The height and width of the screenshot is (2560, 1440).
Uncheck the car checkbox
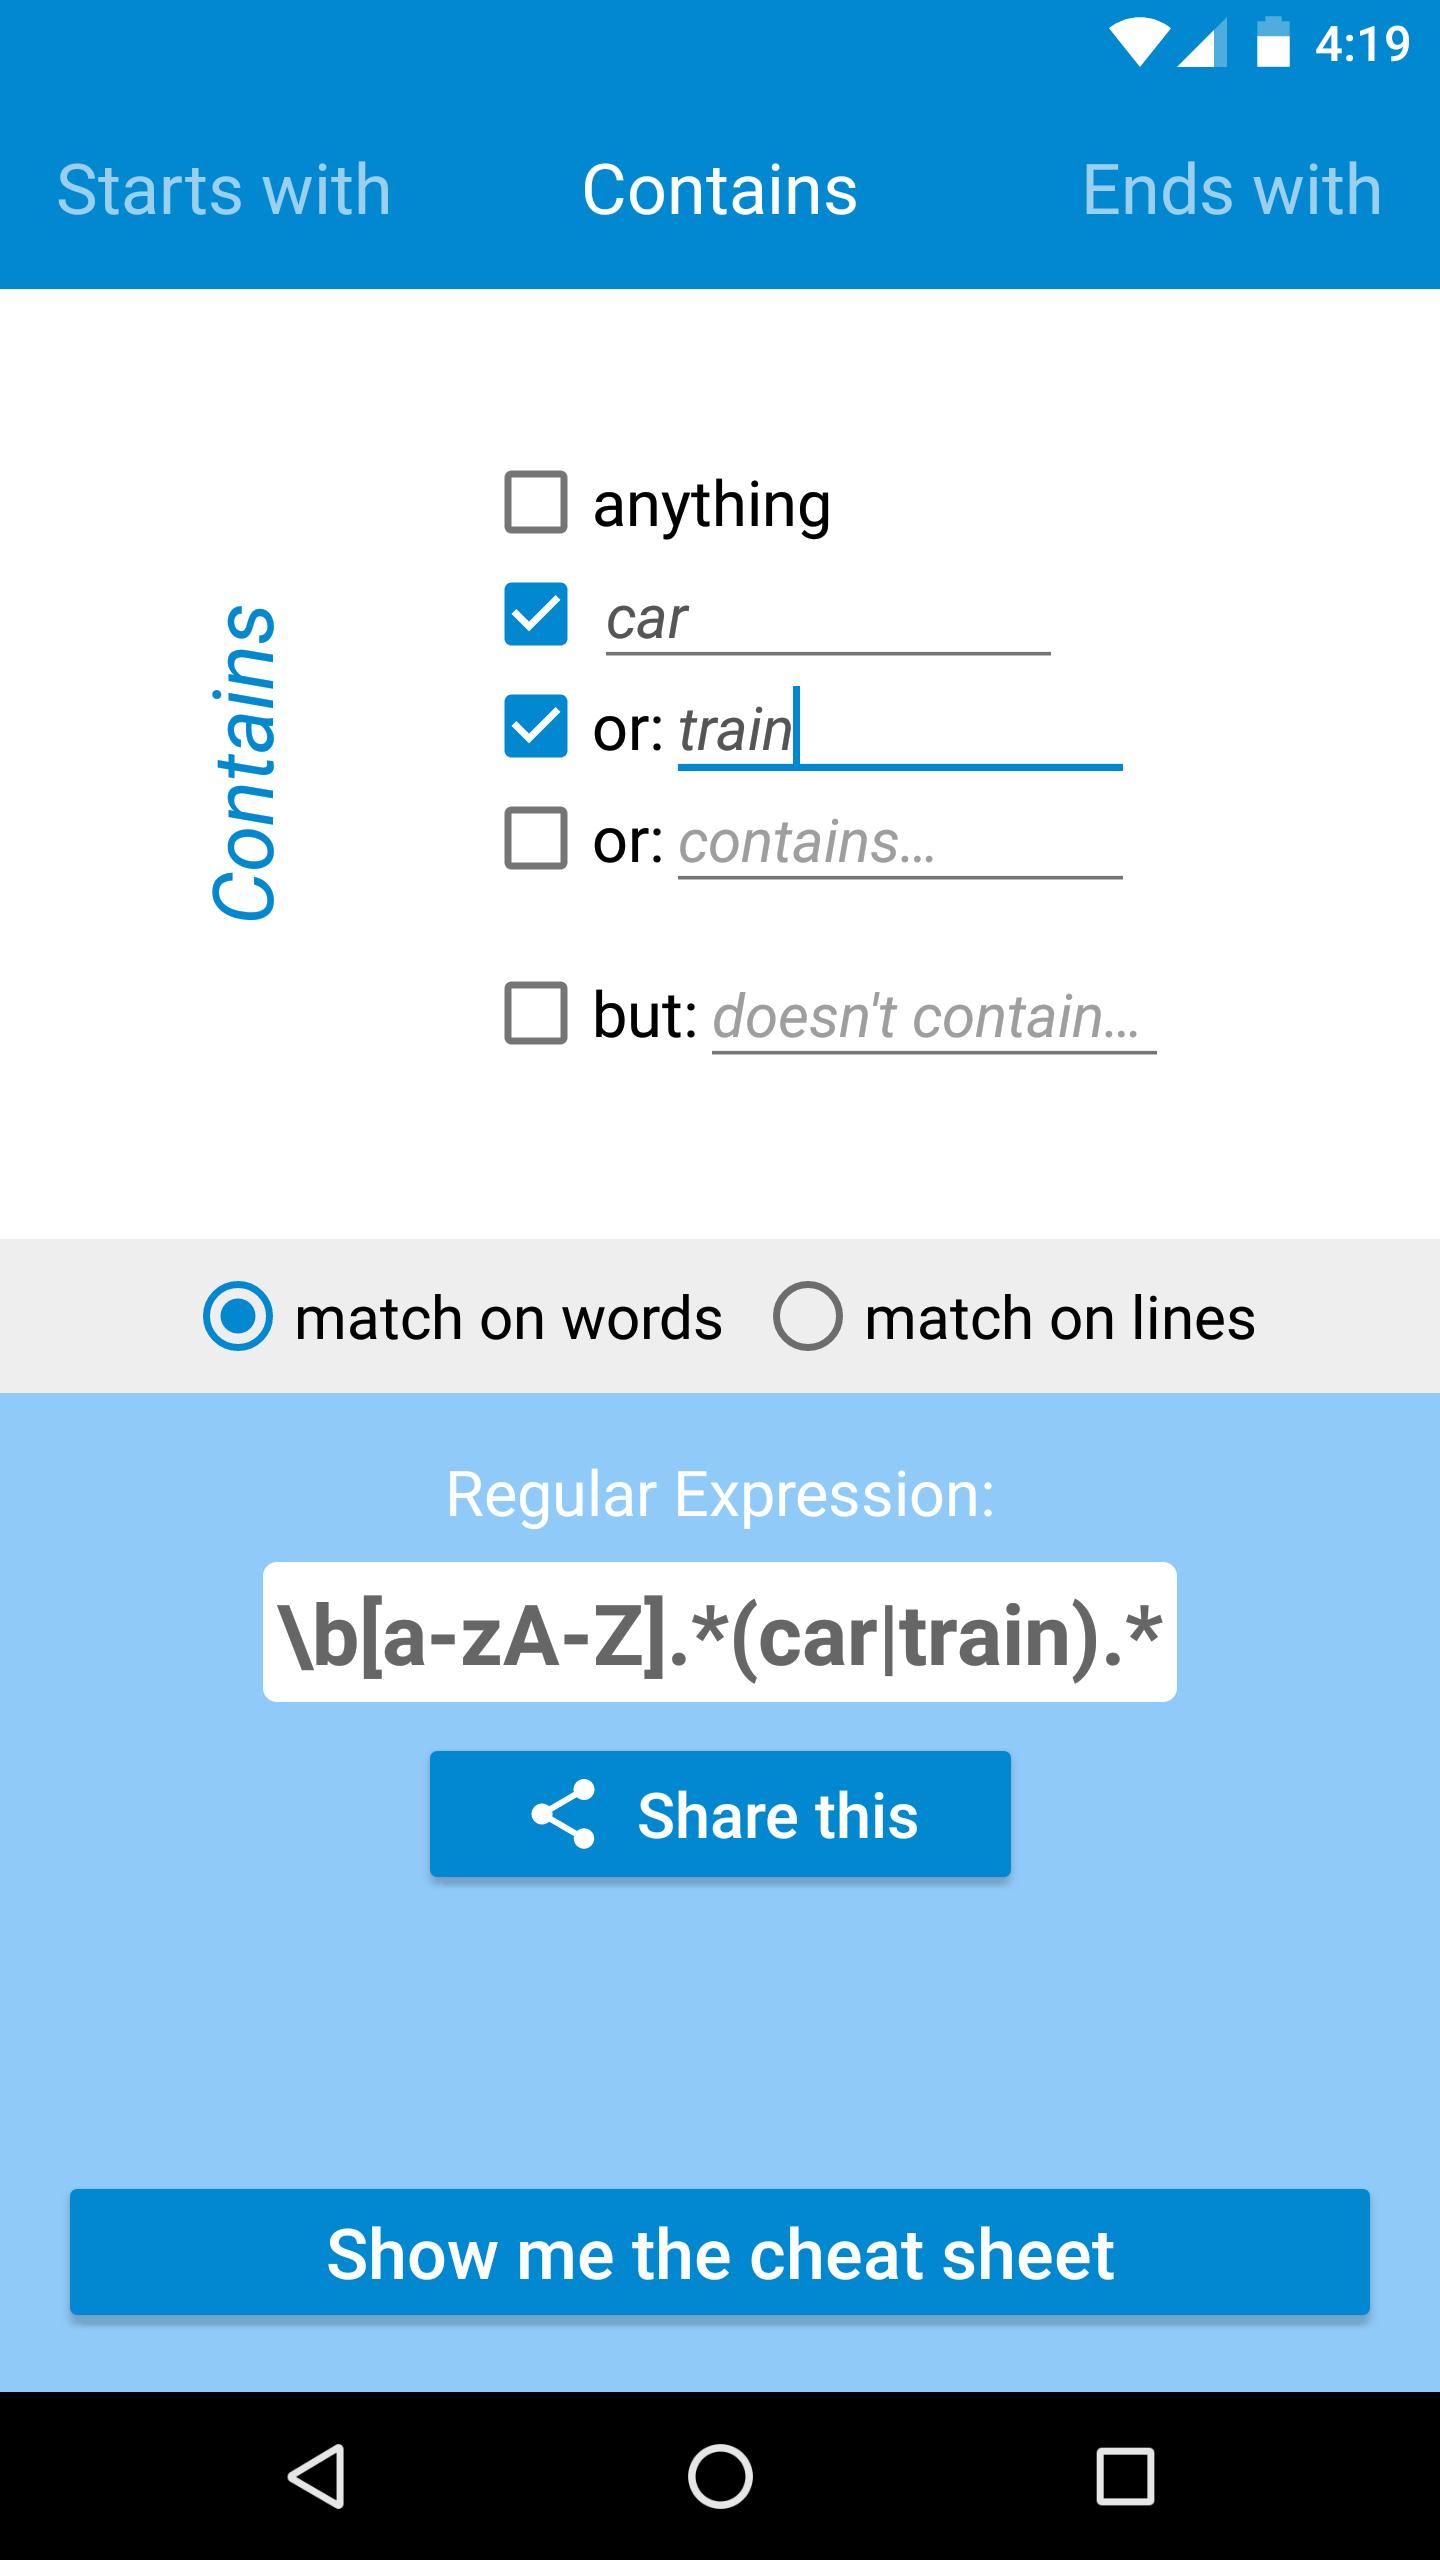click(533, 617)
